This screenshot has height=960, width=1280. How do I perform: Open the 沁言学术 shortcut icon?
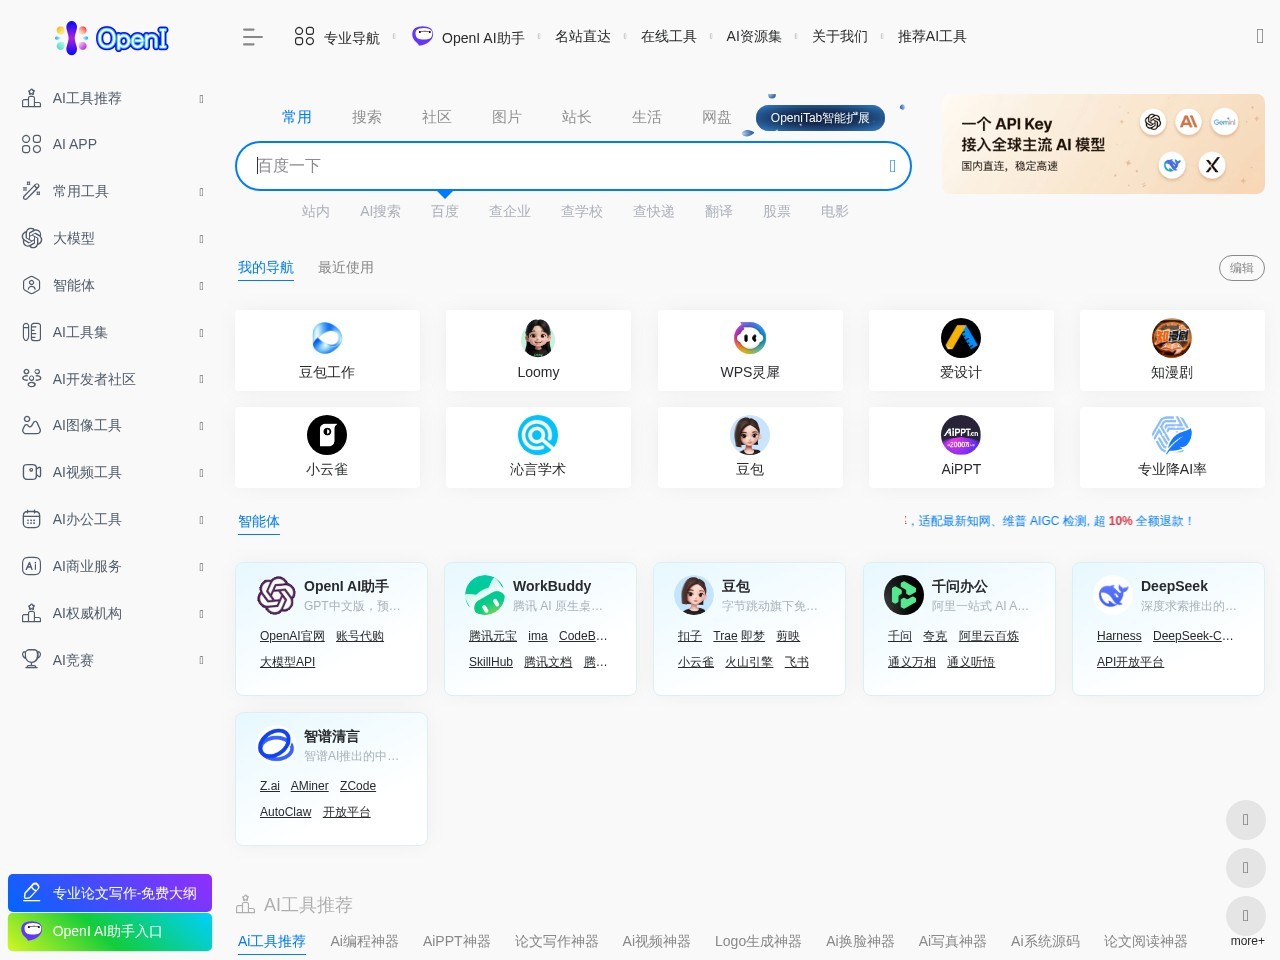pyautogui.click(x=538, y=435)
